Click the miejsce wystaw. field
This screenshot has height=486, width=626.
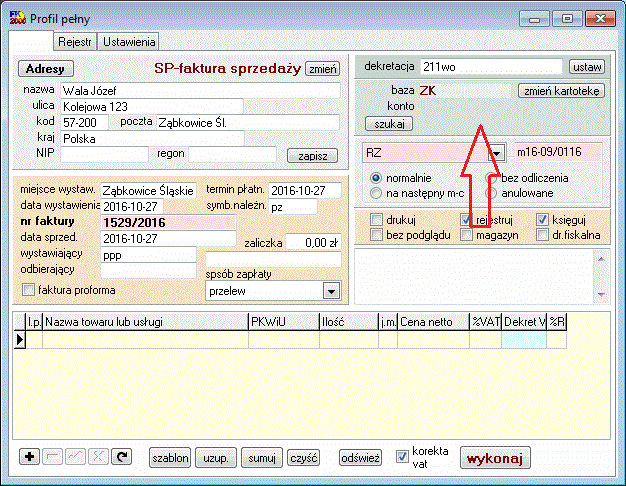pos(148,190)
